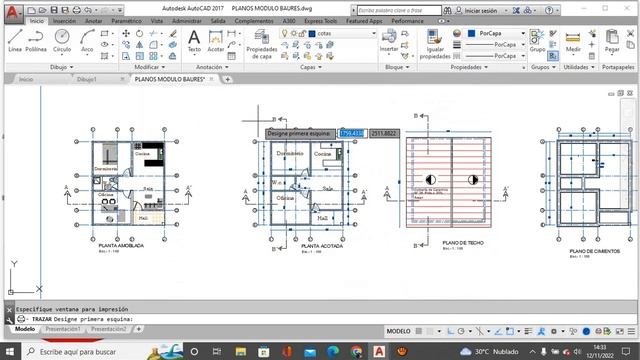The image size is (640, 360).
Task: Click the Array (Matriz) tool icon
Action: coord(153,56)
